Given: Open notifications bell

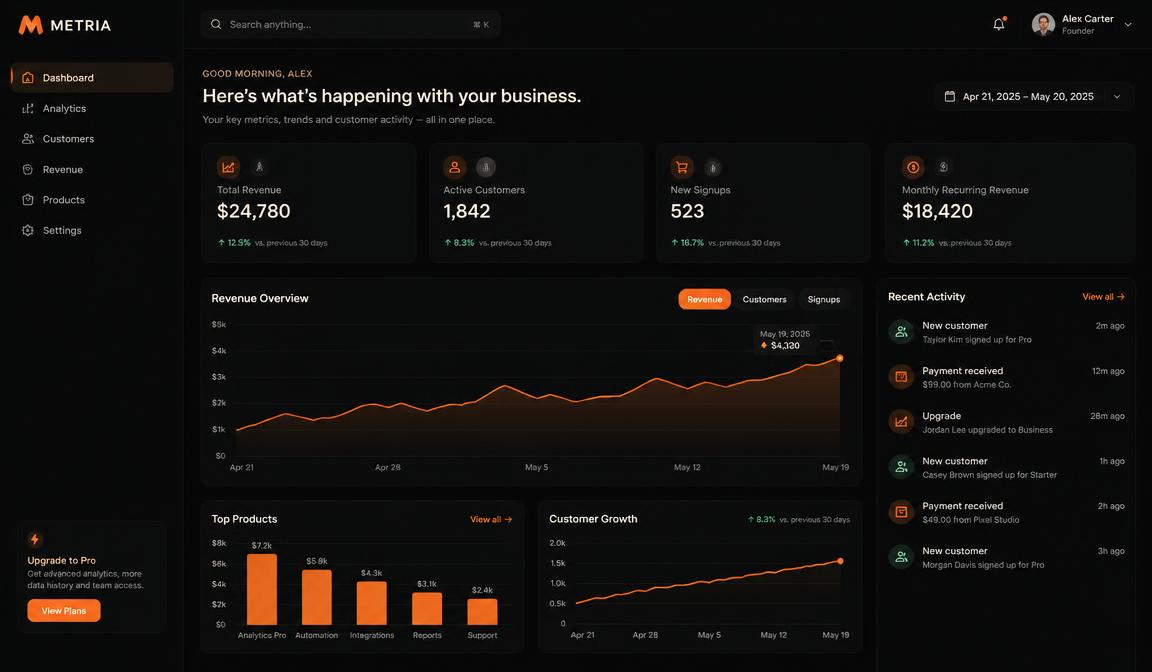Looking at the screenshot, I should [998, 24].
